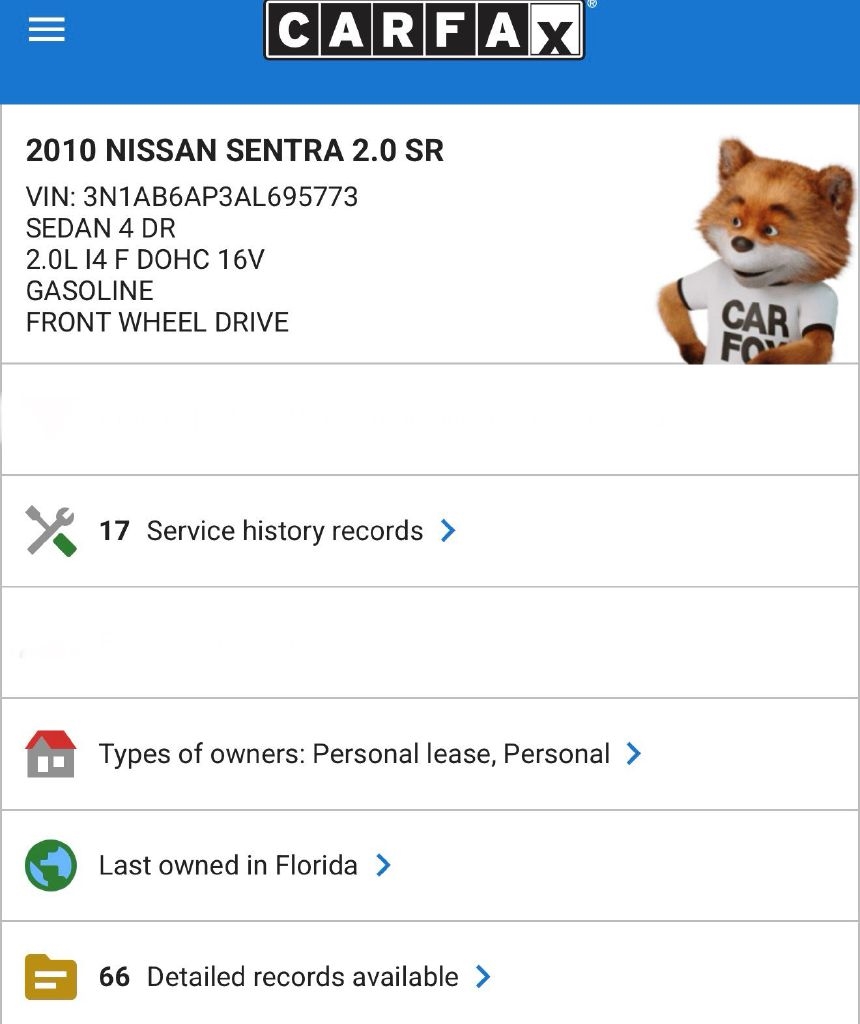This screenshot has height=1024, width=860.
Task: Click the yellow folder detailed records icon
Action: tap(50, 977)
